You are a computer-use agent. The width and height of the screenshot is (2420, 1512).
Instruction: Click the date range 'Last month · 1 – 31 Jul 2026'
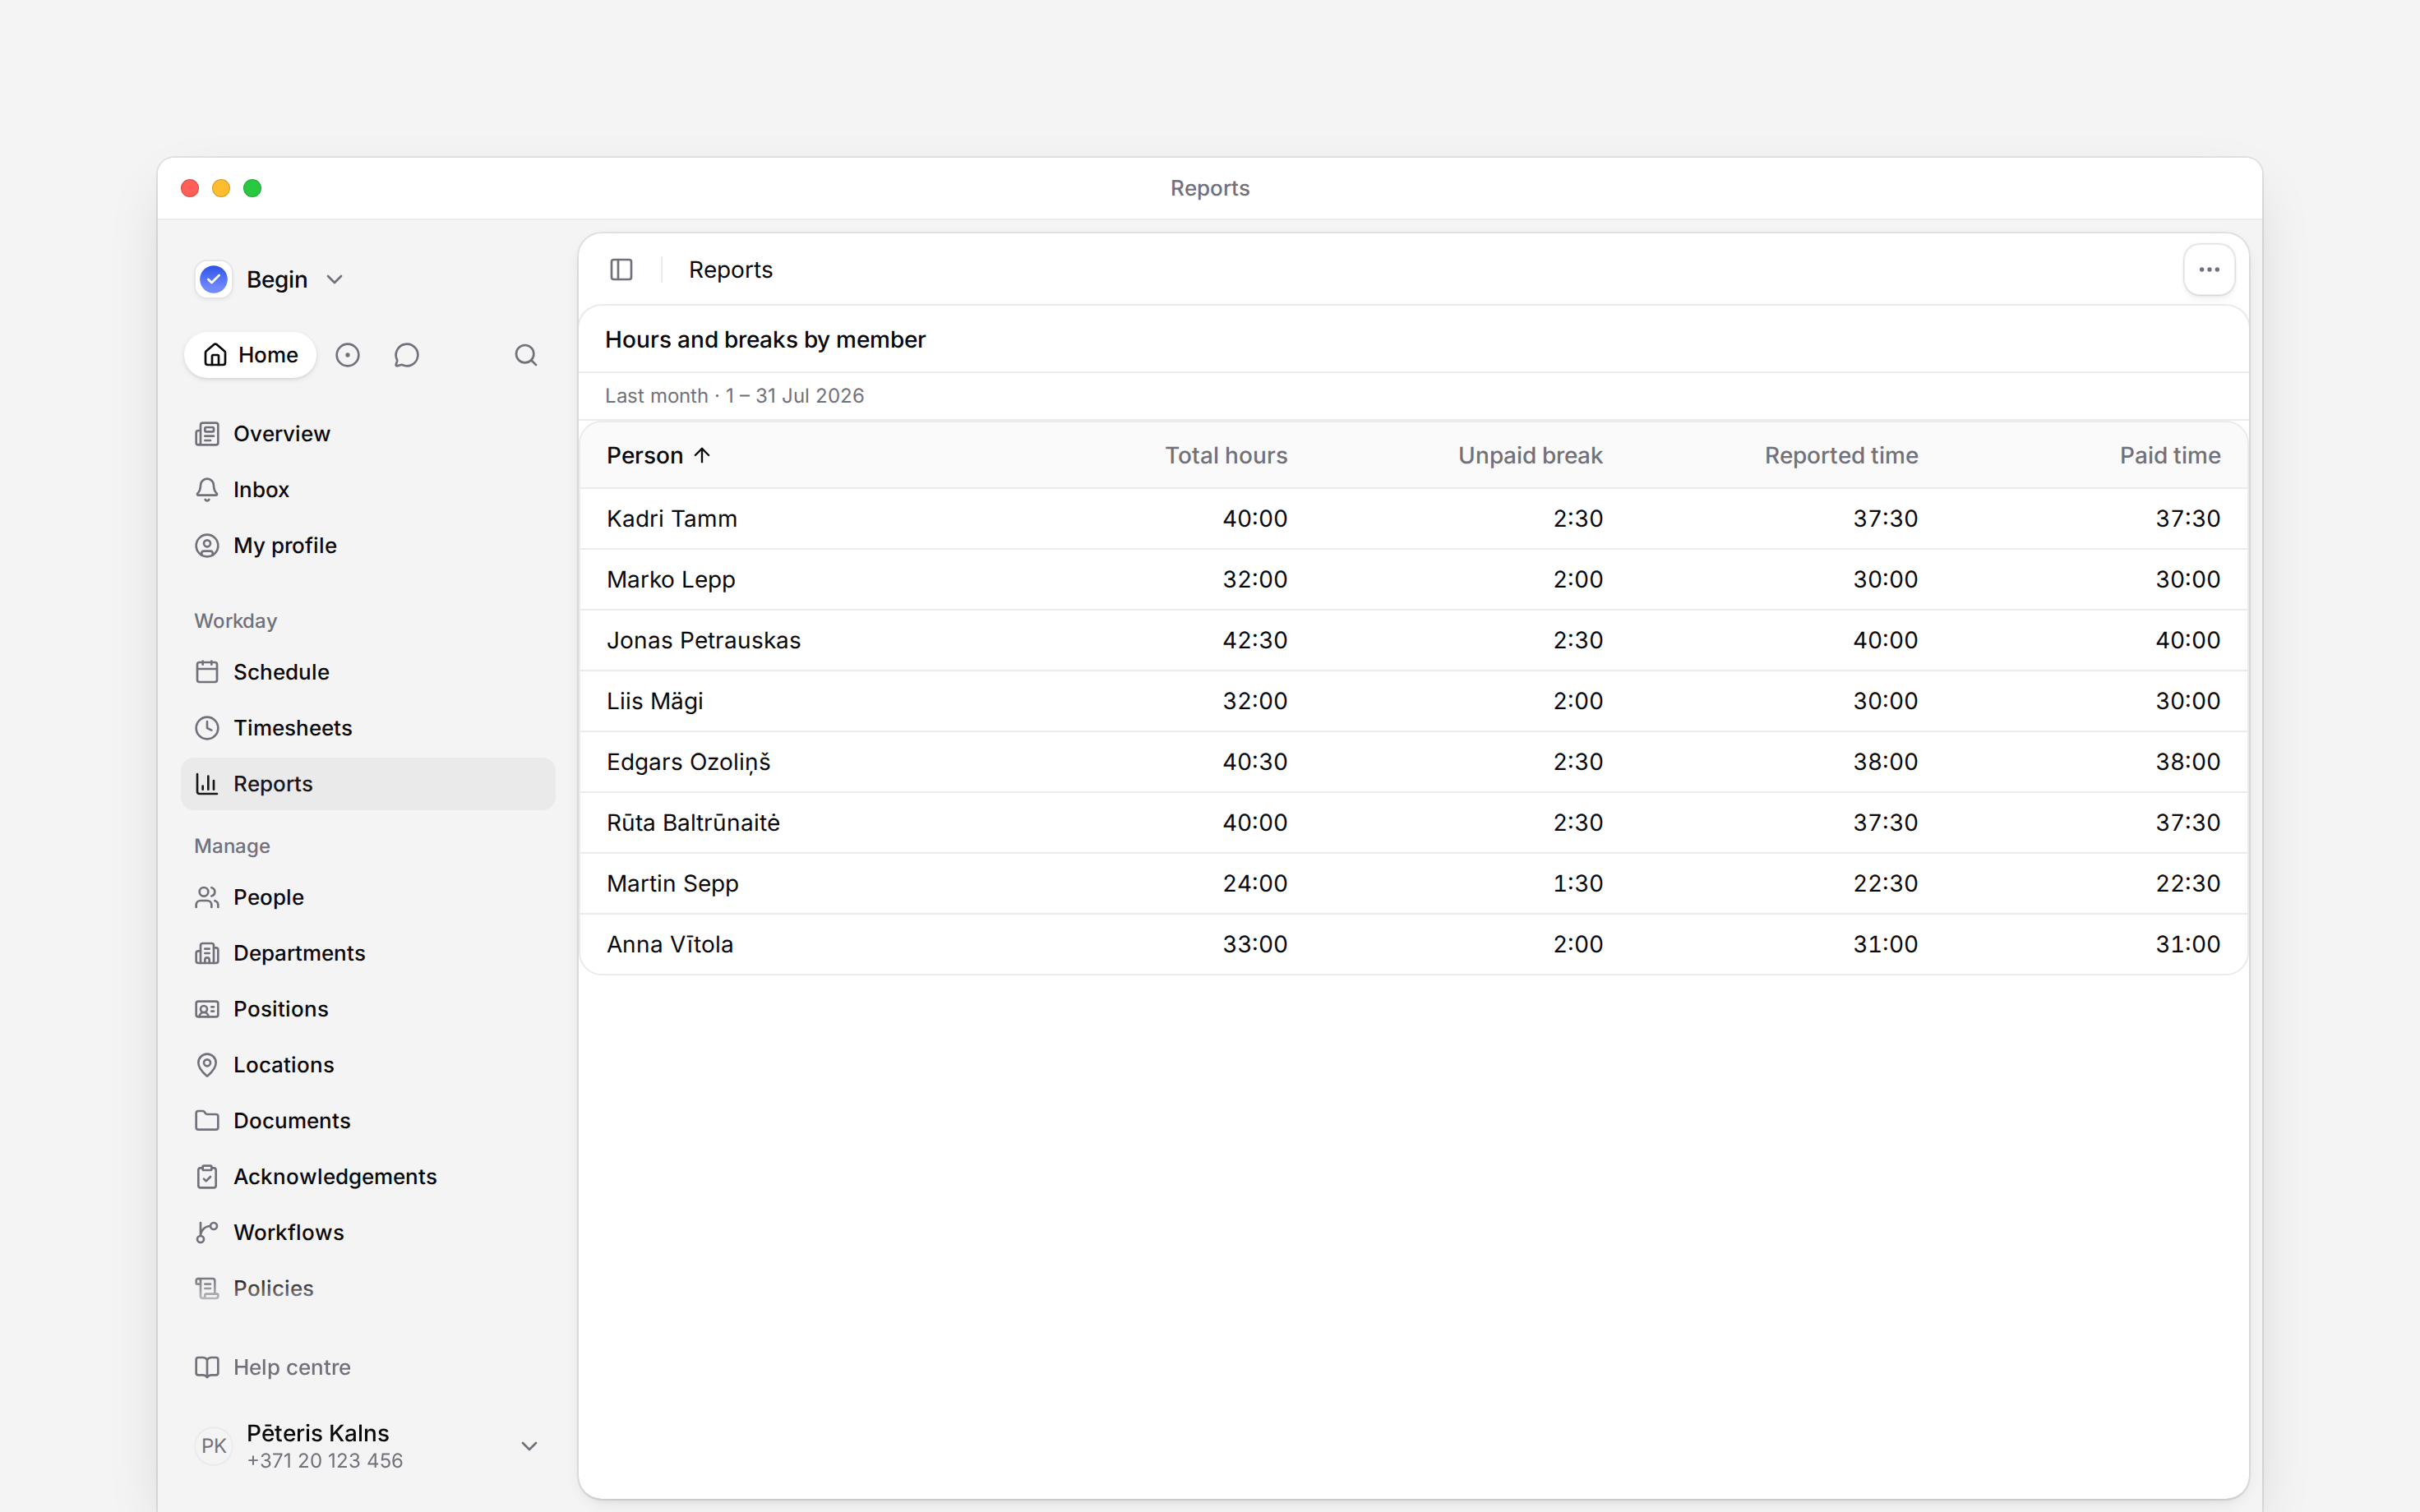click(734, 396)
